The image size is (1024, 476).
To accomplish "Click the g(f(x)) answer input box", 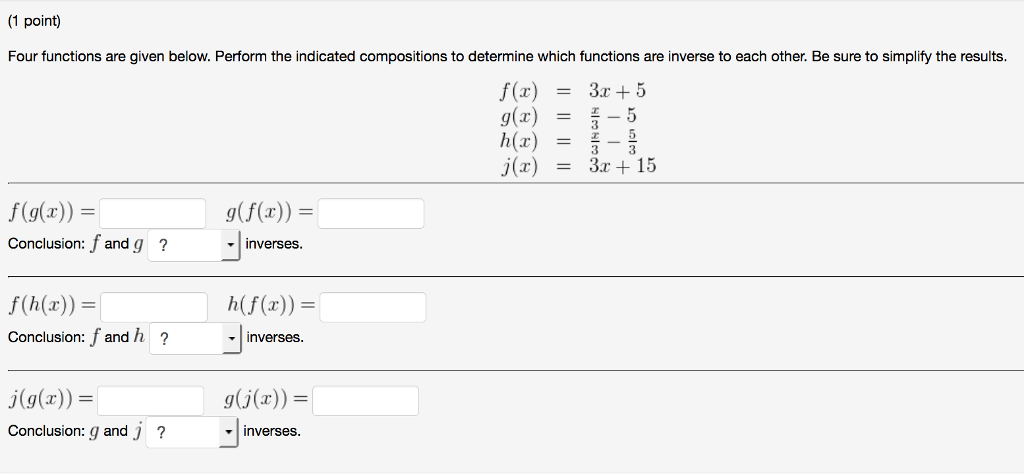I will 371,214.
